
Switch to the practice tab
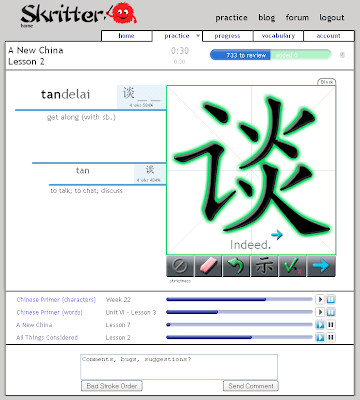pos(177,36)
